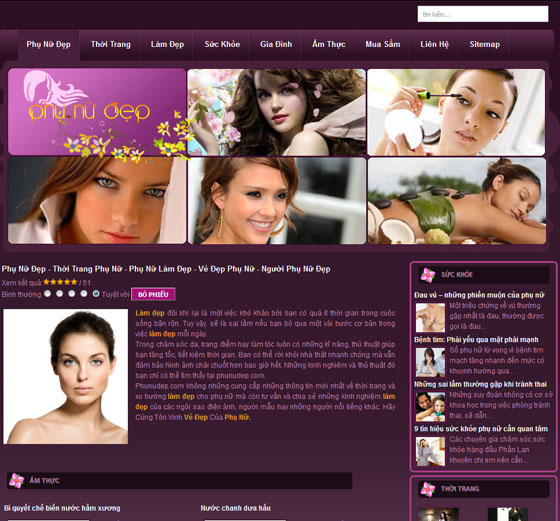Open the Nước chanh dưa hấu article link
The width and height of the screenshot is (560, 521).
[x=235, y=508]
